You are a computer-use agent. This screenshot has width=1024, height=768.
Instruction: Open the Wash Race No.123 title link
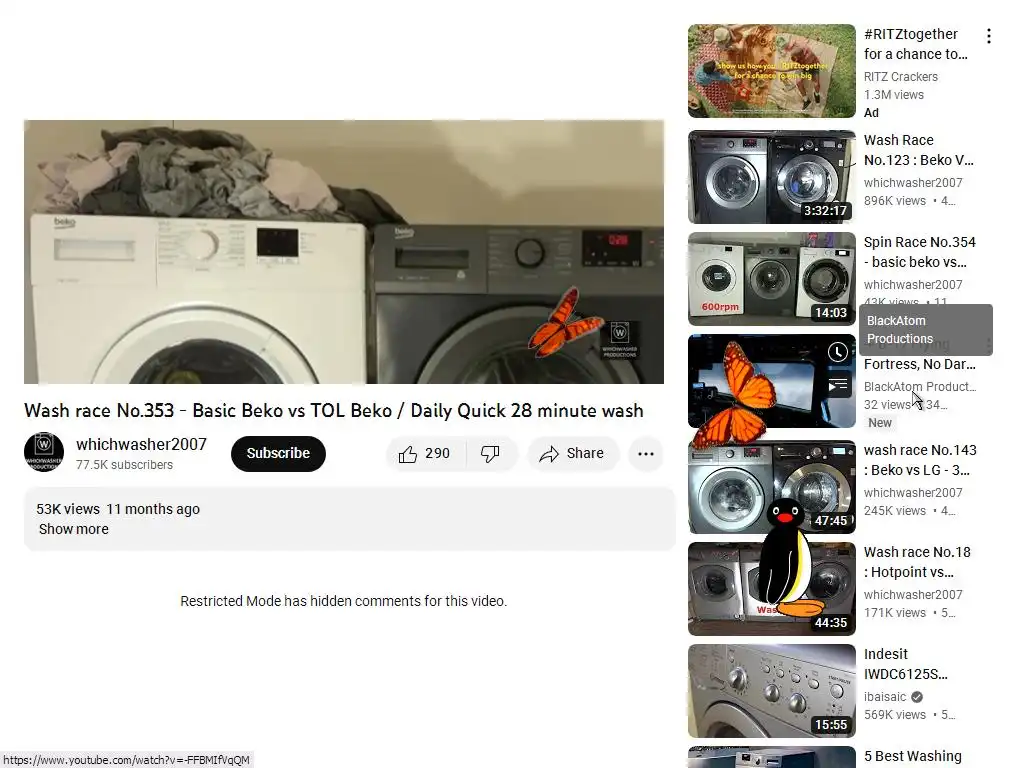click(x=919, y=150)
